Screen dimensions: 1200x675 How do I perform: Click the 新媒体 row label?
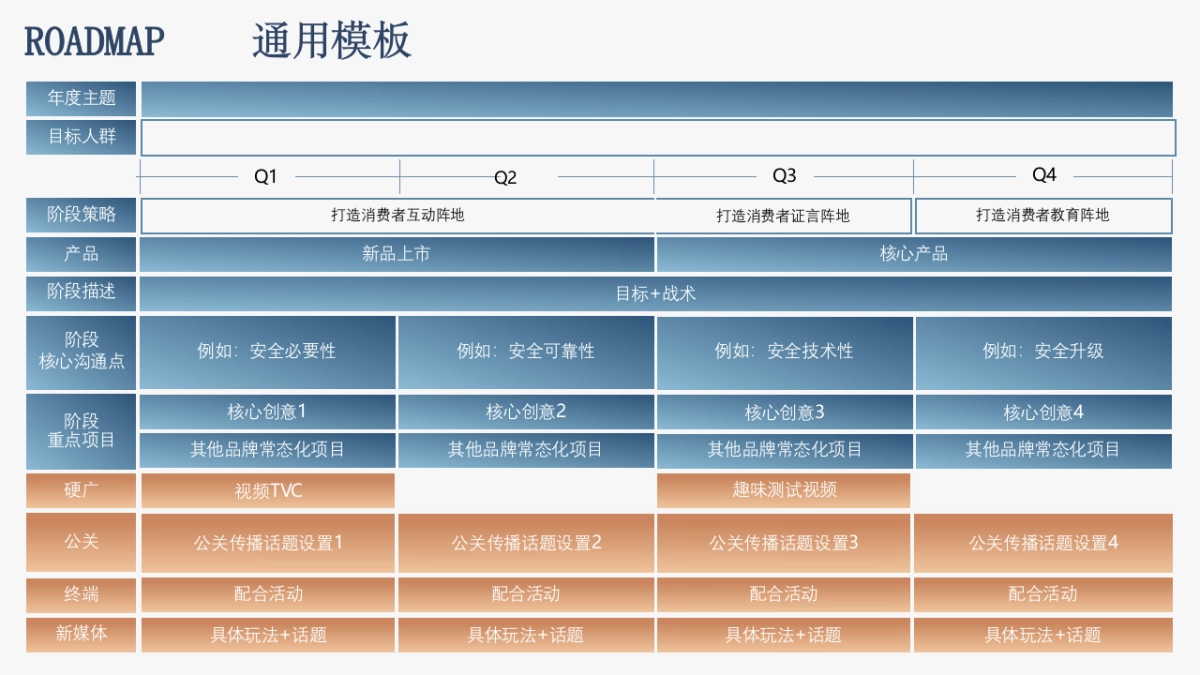(81, 634)
